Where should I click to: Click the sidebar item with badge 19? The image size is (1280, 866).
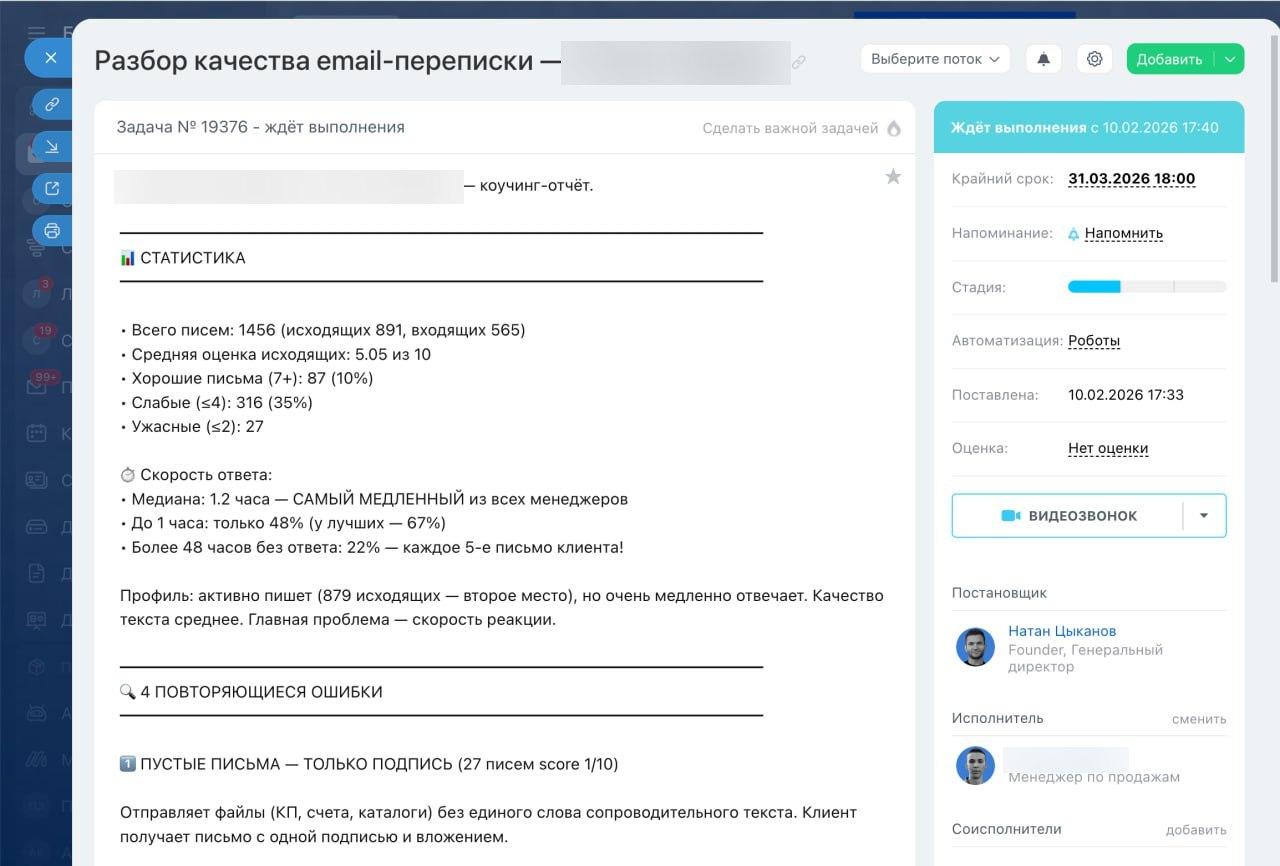pos(37,339)
